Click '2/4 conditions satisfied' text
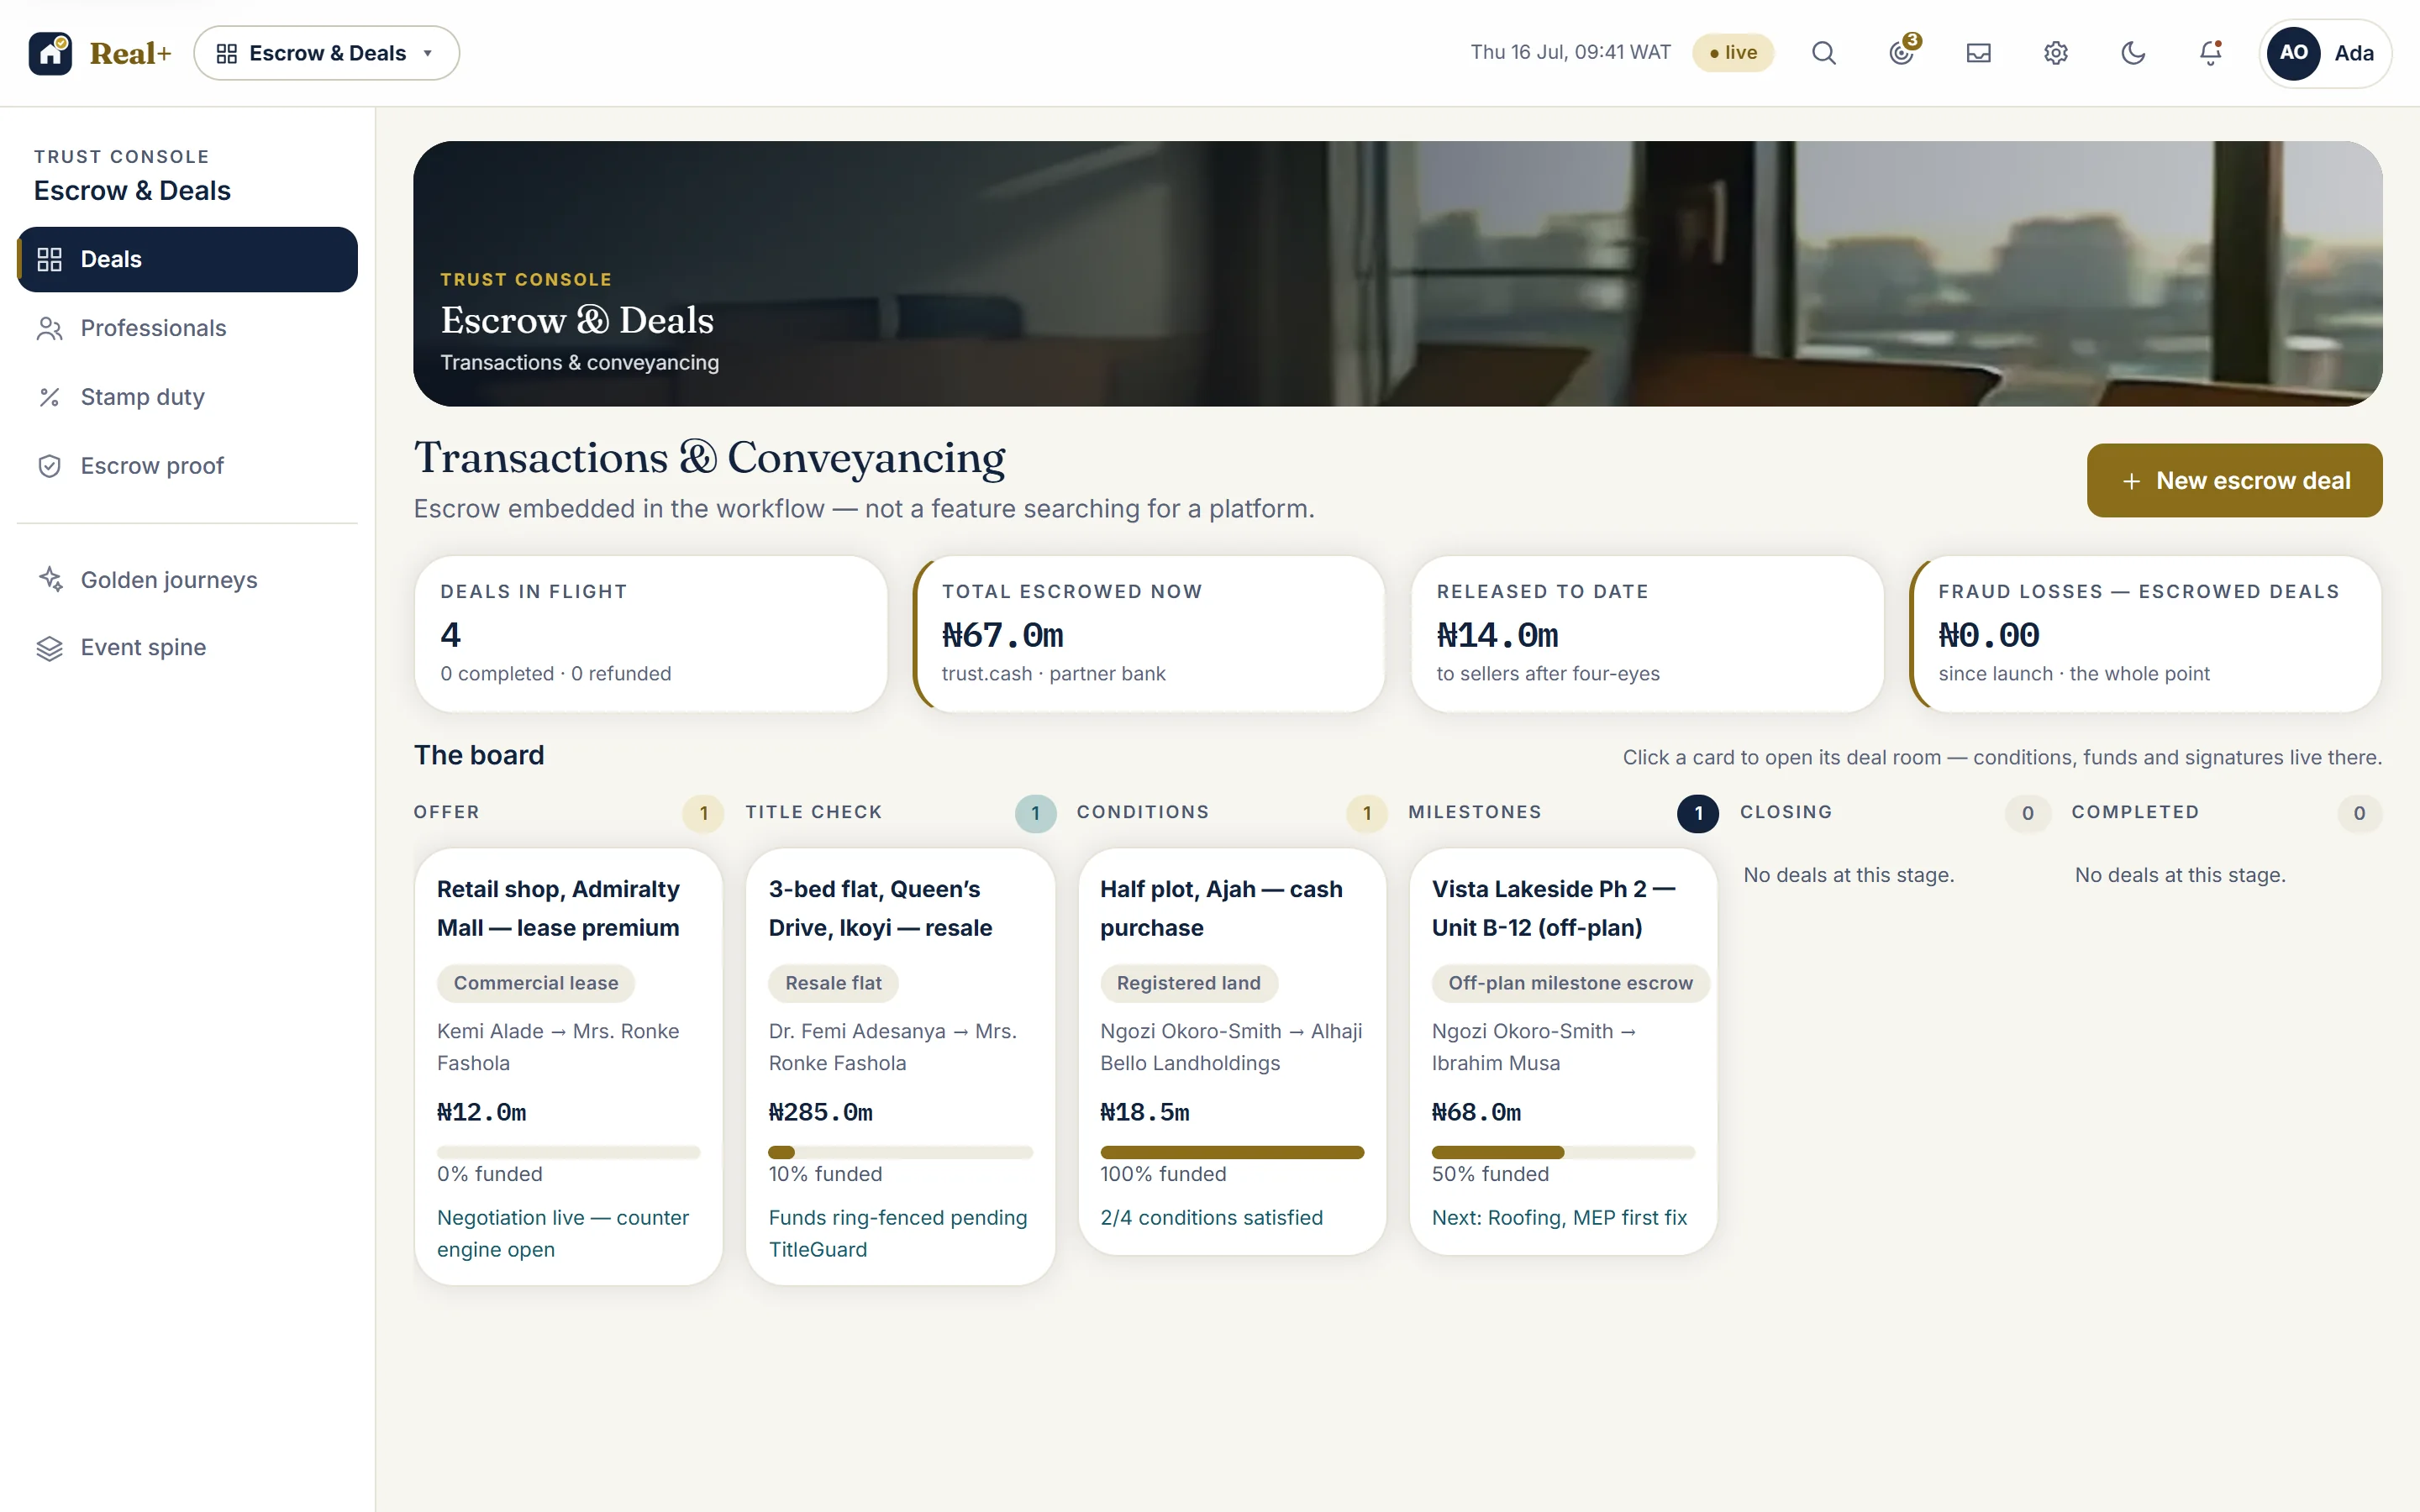The height and width of the screenshot is (1512, 2420). [x=1211, y=1218]
